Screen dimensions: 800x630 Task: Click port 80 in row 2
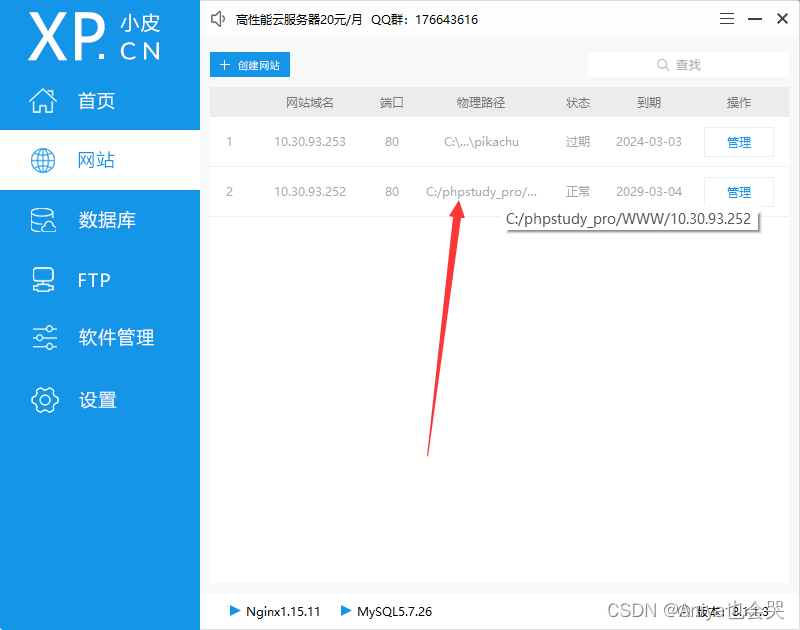[x=392, y=191]
